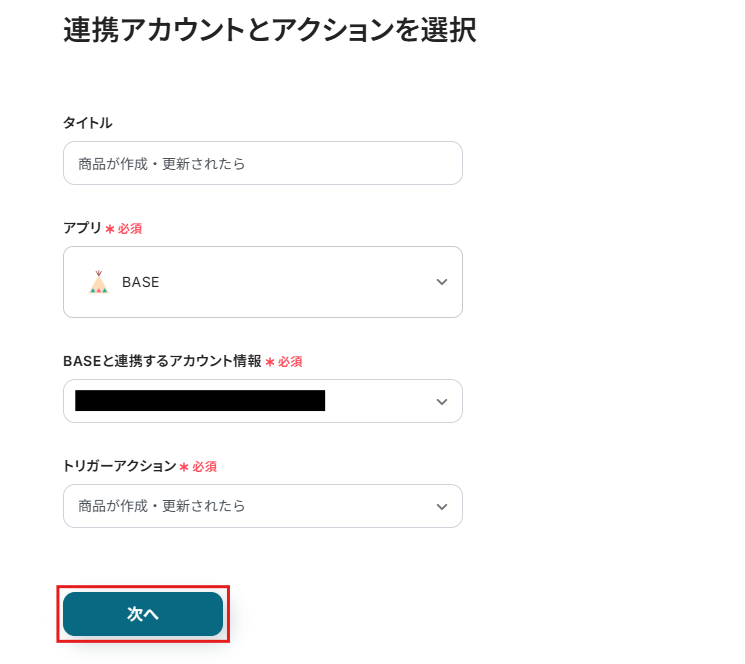This screenshot has height=664, width=745.
Task: Click the 必須 tag beside アカウント情報
Action: [290, 362]
